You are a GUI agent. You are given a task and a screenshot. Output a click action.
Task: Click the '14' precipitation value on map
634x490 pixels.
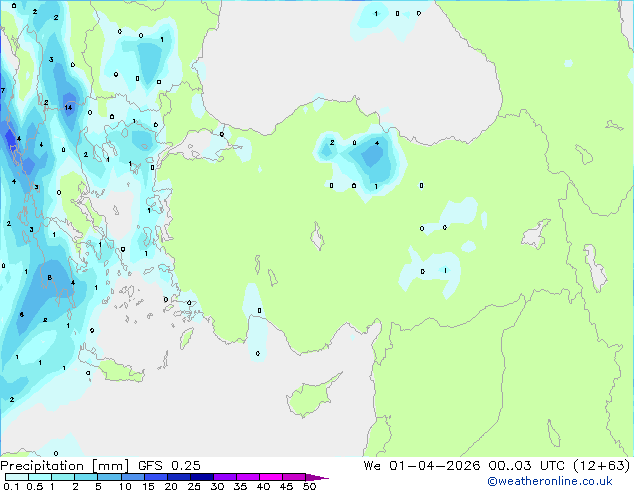68,108
